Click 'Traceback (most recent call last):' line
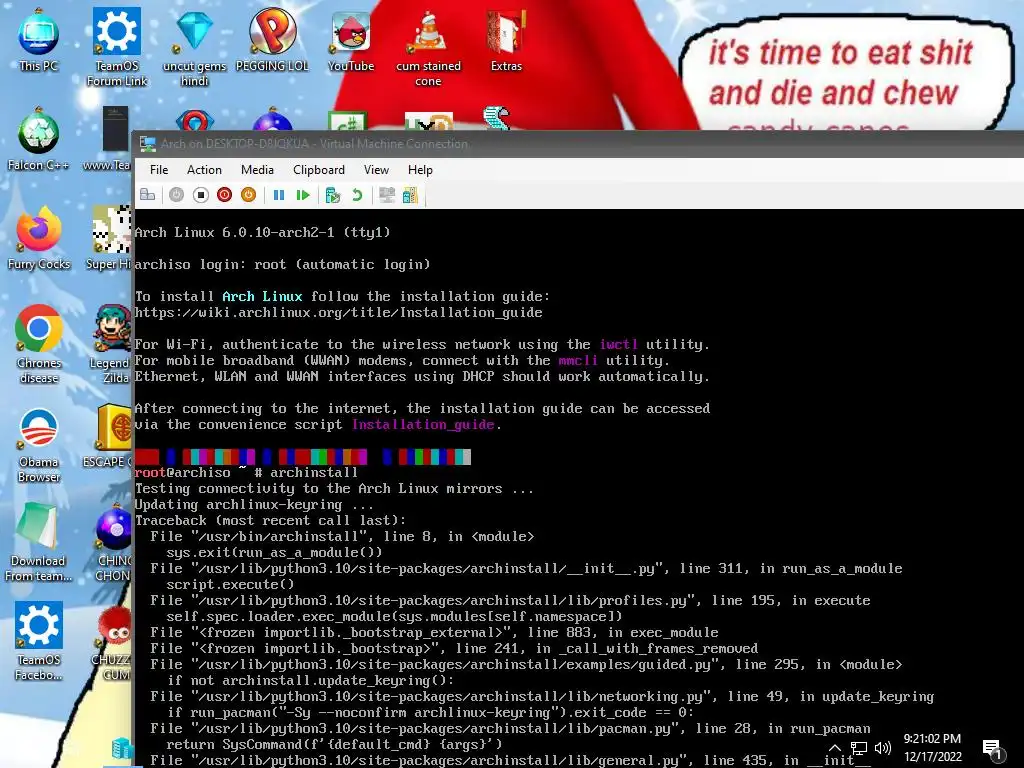Viewport: 1024px width, 768px height. tap(270, 520)
